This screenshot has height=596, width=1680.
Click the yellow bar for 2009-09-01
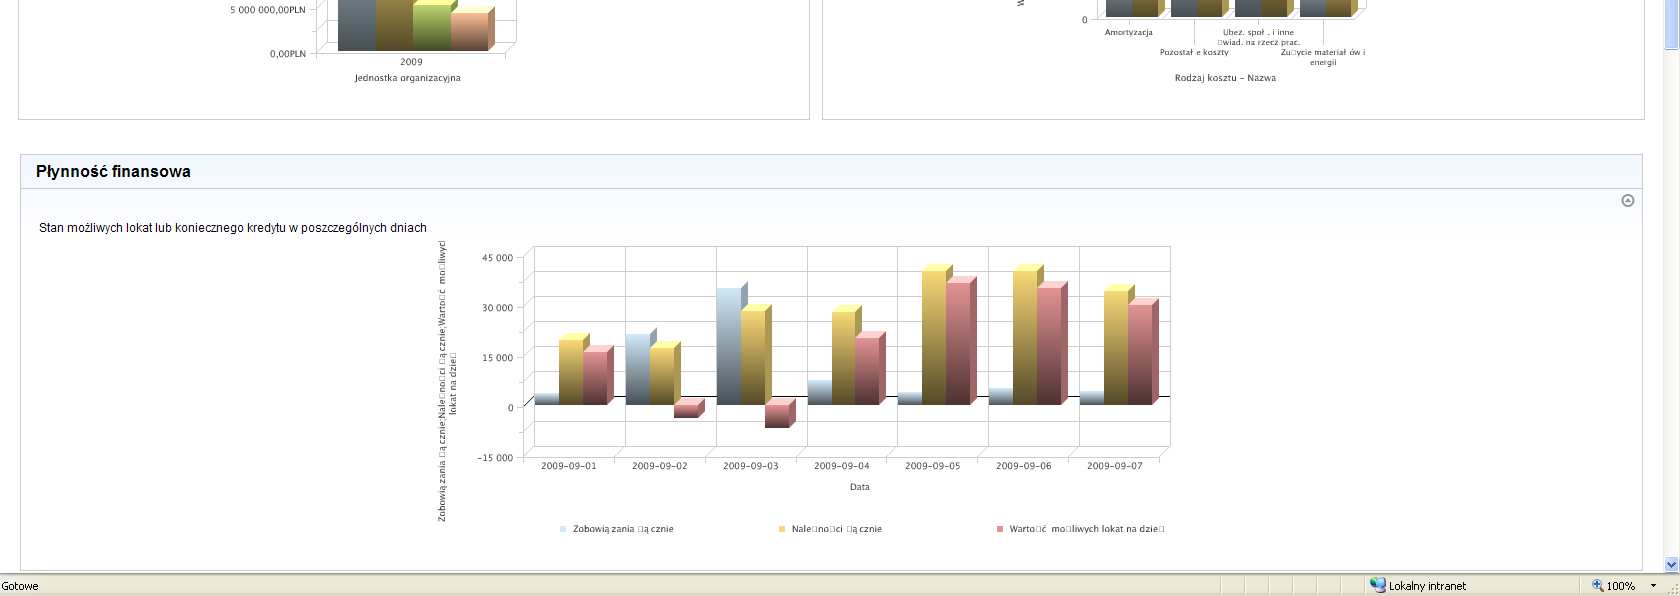click(572, 370)
